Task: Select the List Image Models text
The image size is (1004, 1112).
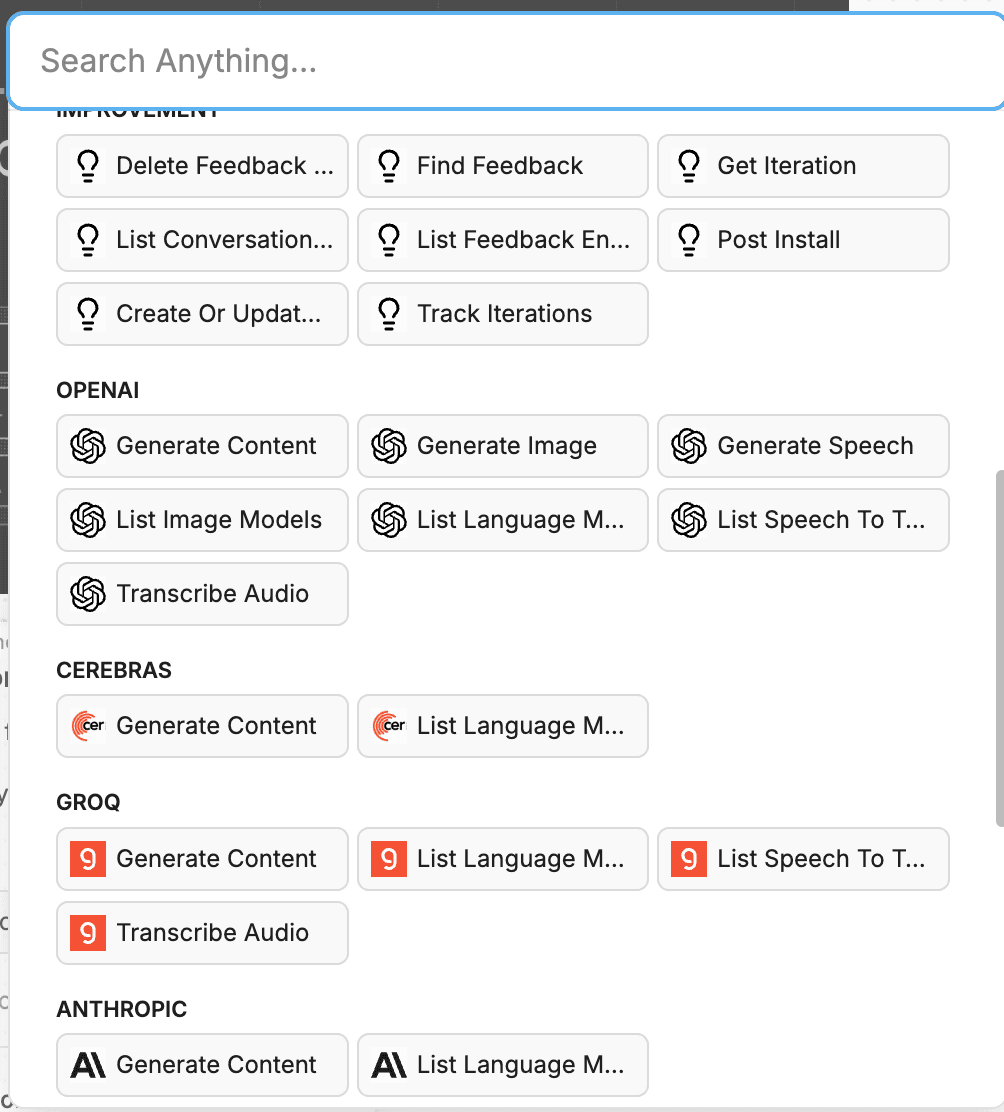Action: (x=219, y=520)
